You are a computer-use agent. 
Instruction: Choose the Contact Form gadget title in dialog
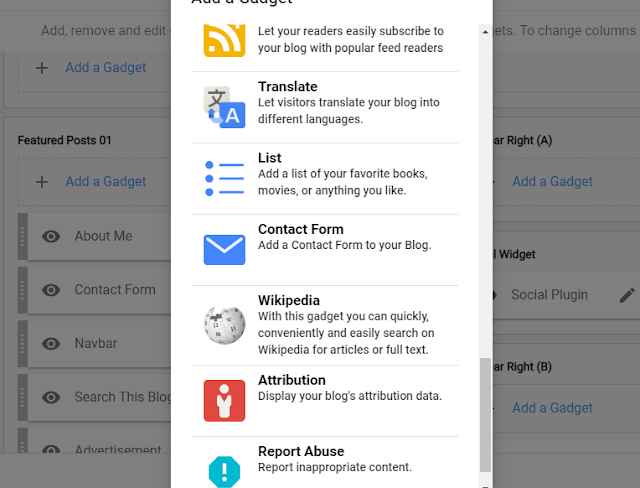(x=301, y=229)
